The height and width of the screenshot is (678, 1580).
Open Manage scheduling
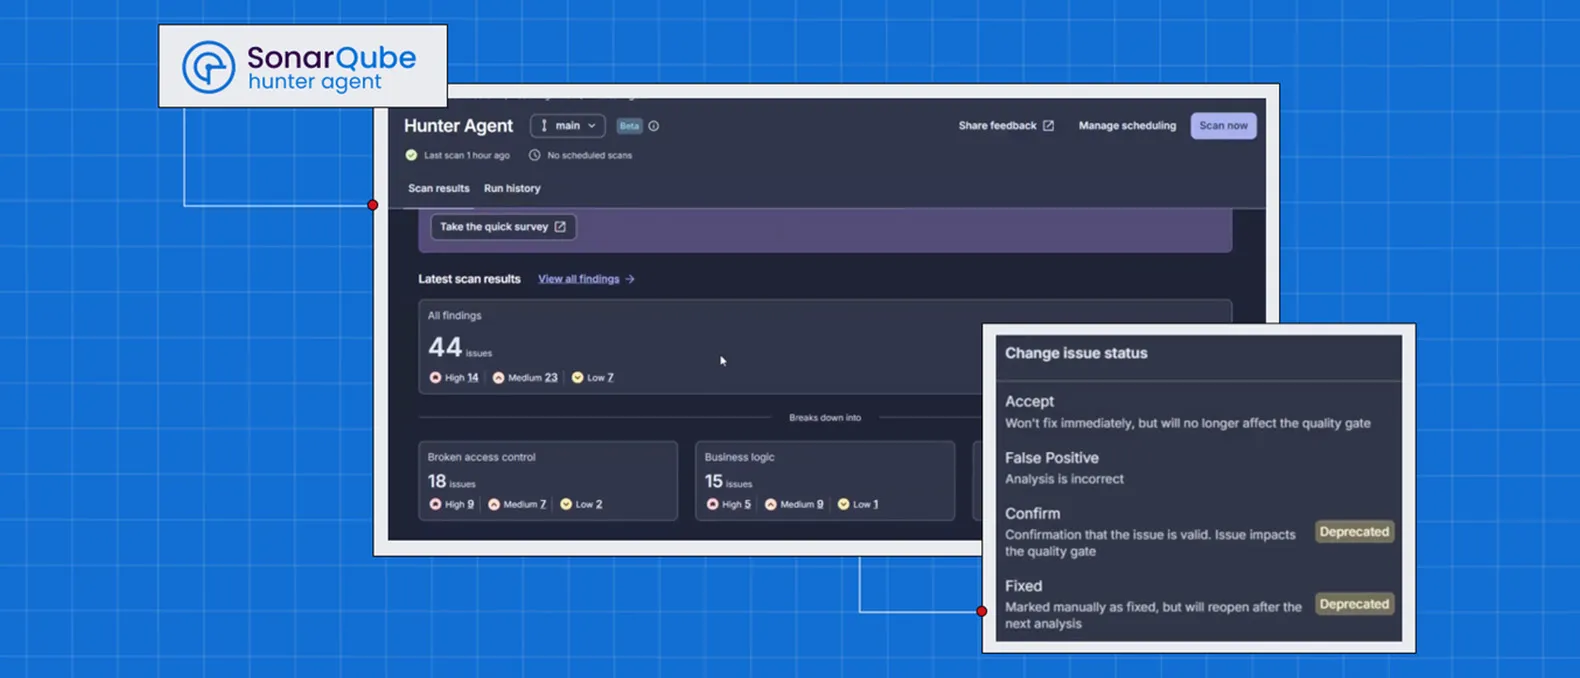[1127, 126]
